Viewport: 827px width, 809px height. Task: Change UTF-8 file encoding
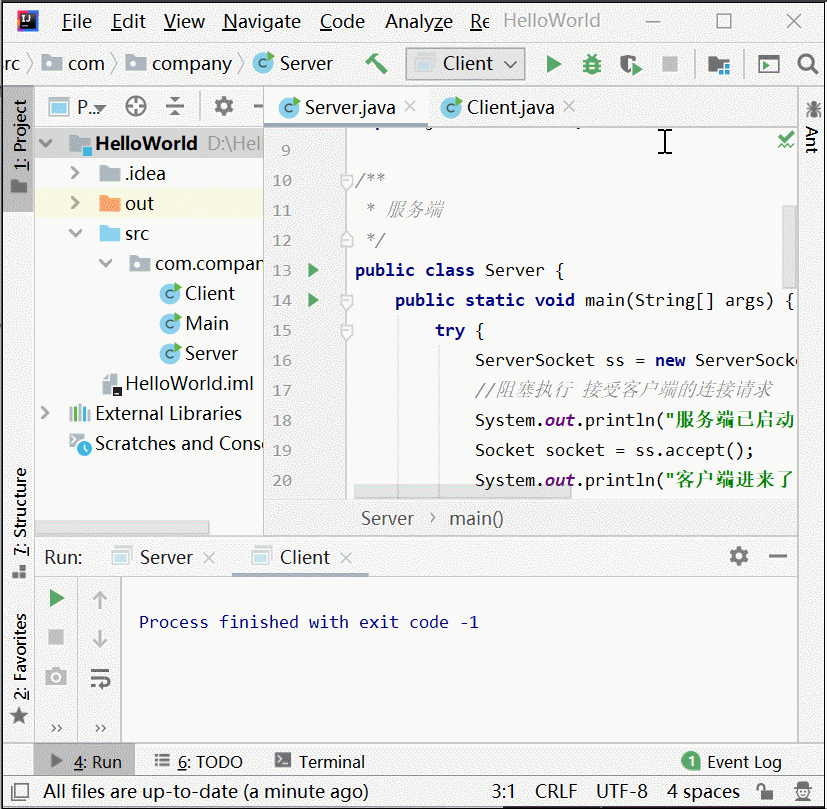(622, 791)
